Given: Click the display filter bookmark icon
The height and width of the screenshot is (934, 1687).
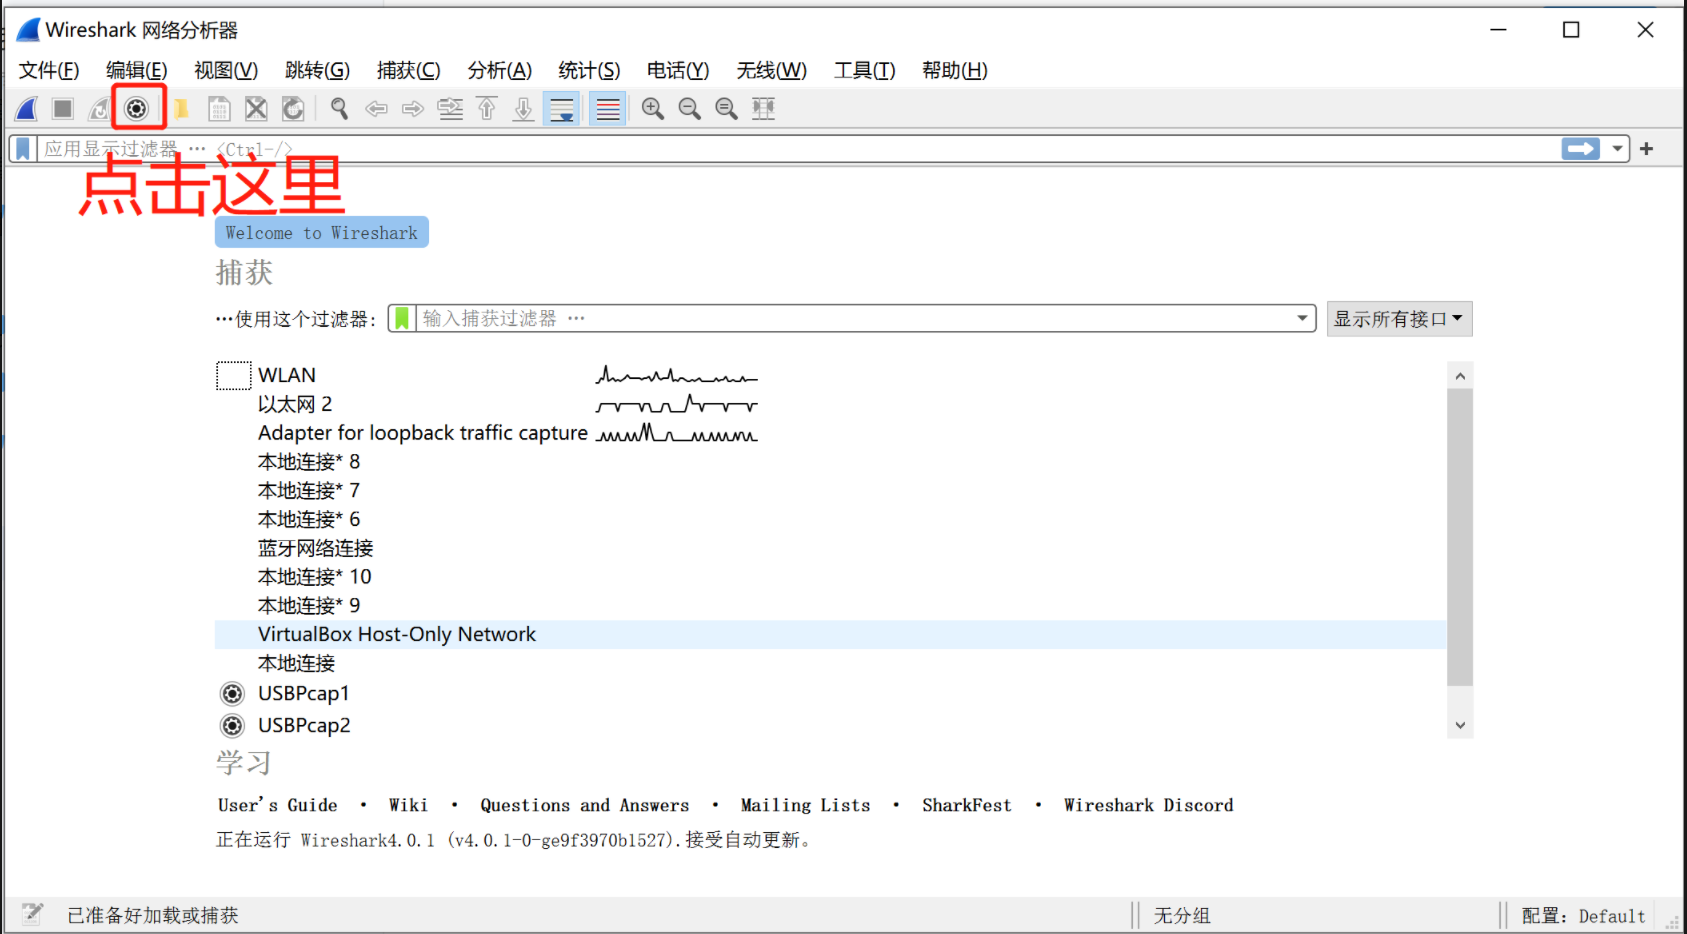Looking at the screenshot, I should pos(23,149).
